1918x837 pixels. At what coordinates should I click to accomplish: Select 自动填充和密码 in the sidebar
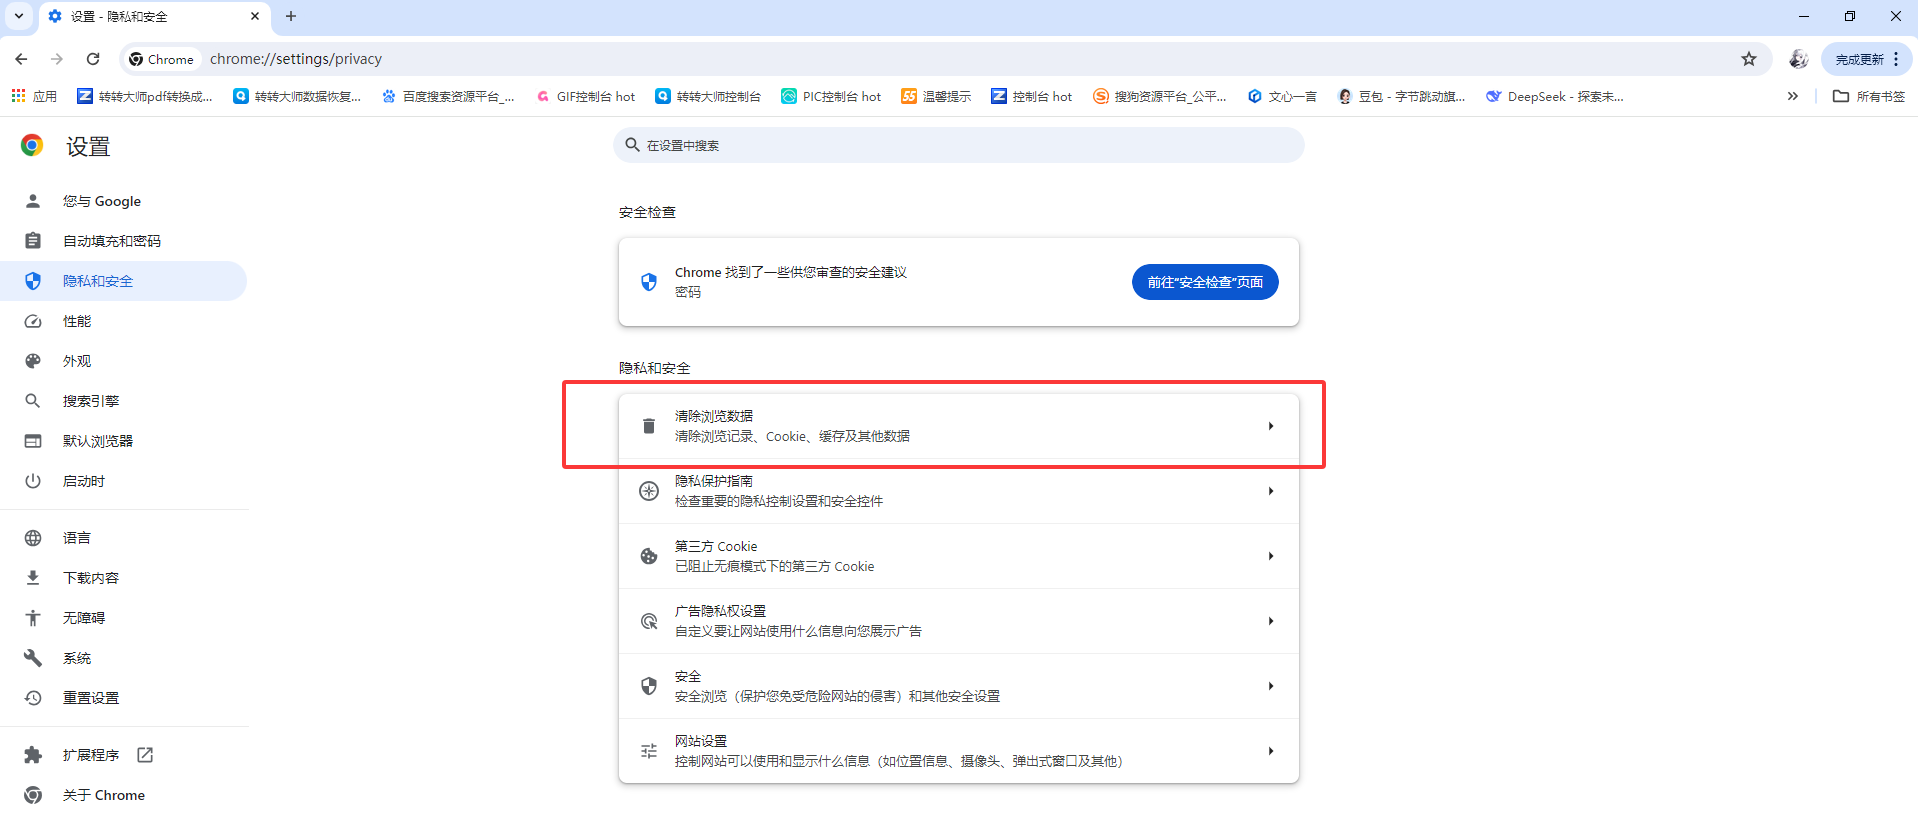[111, 241]
